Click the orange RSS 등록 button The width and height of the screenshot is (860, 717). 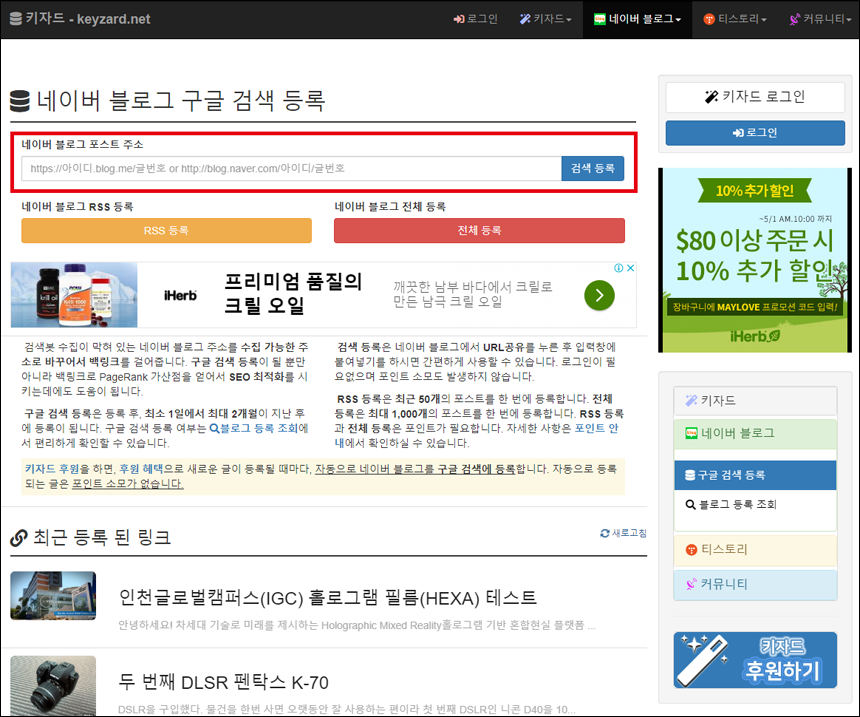[166, 230]
